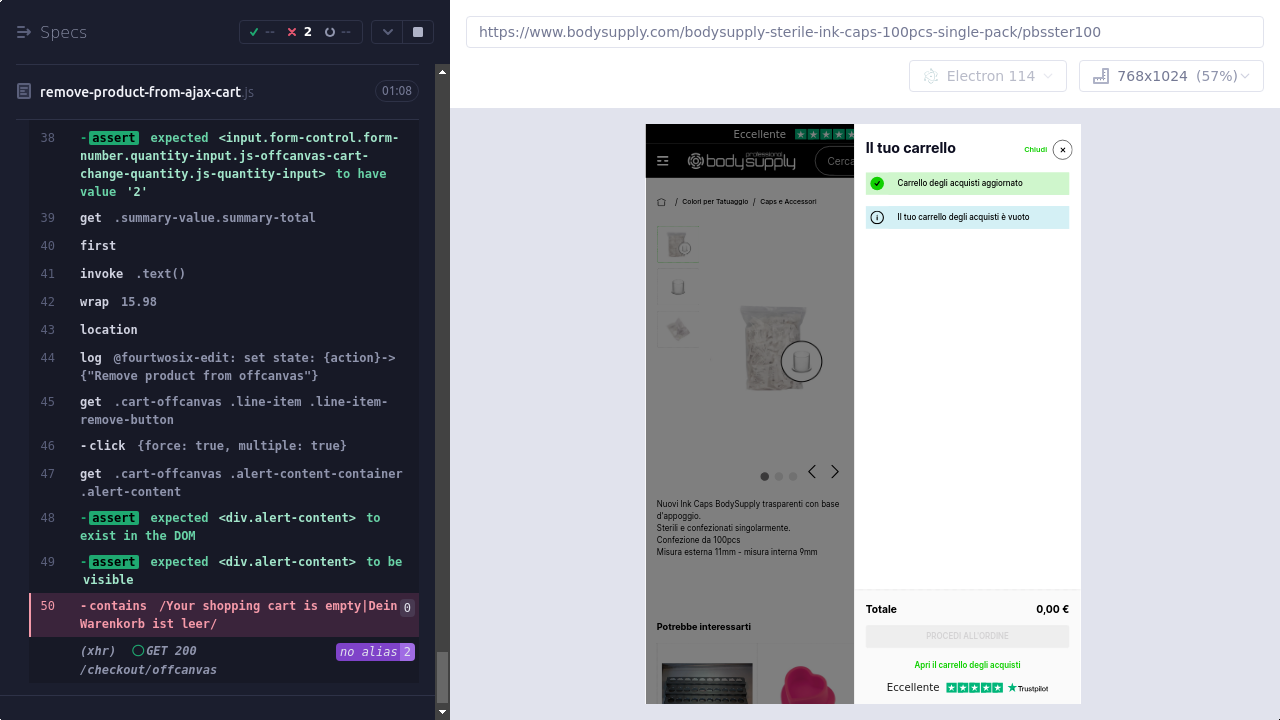1280x720 pixels.
Task: Click the failed tests red X counter
Action: click(x=299, y=32)
